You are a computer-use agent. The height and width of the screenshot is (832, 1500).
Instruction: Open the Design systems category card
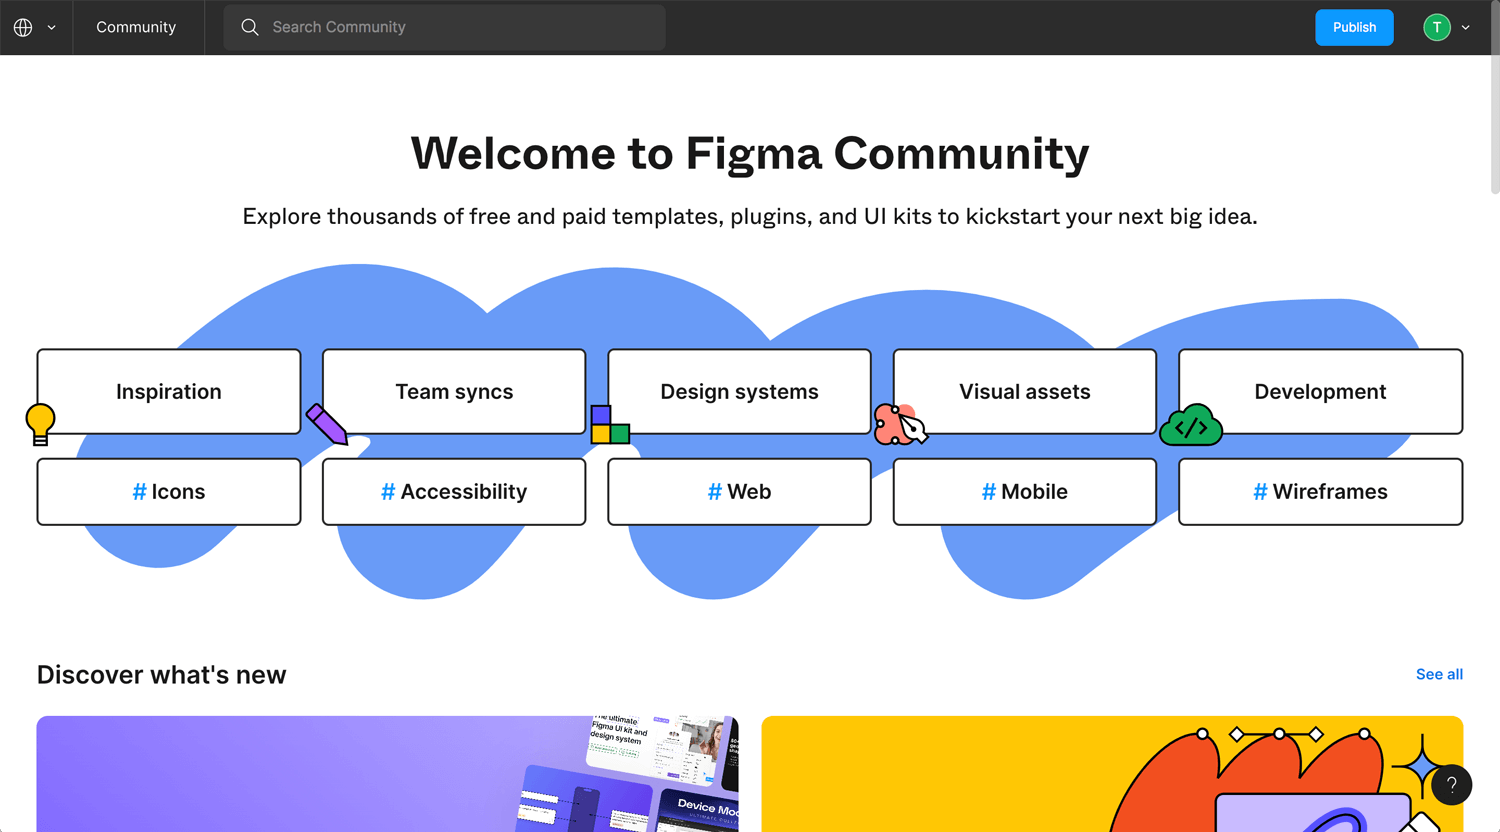739,391
